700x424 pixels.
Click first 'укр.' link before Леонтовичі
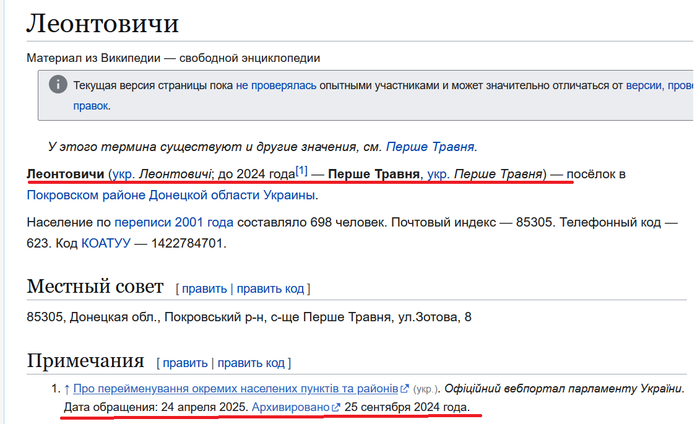point(123,174)
